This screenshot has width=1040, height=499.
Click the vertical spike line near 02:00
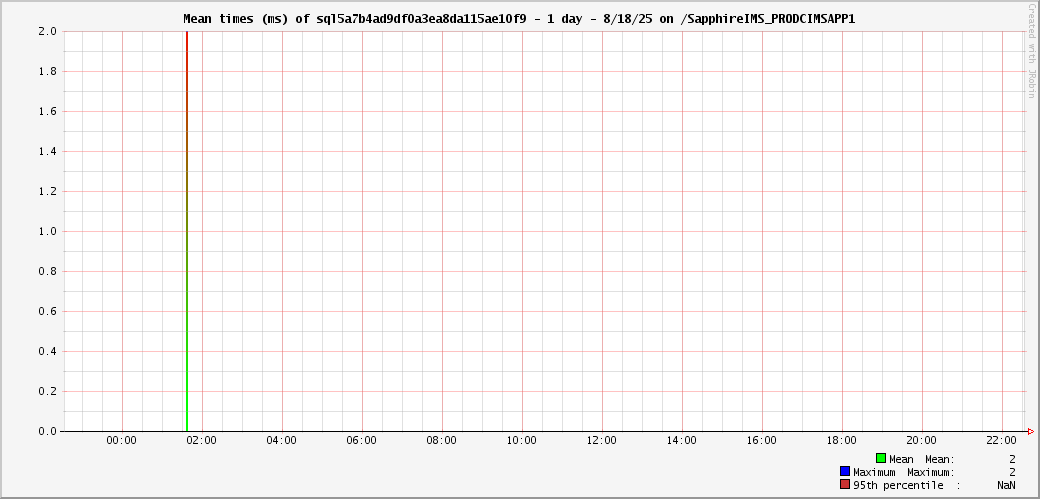tap(187, 231)
